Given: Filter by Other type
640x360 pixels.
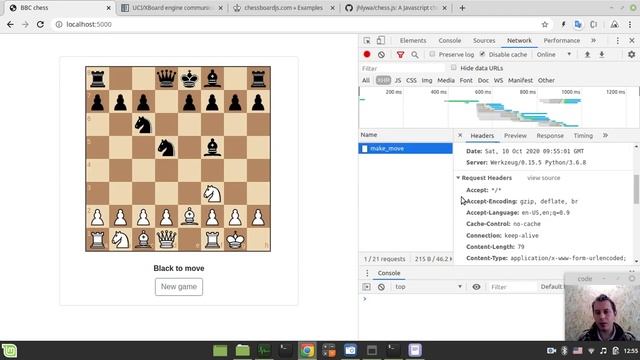Looking at the screenshot, I should pyautogui.click(x=546, y=80).
